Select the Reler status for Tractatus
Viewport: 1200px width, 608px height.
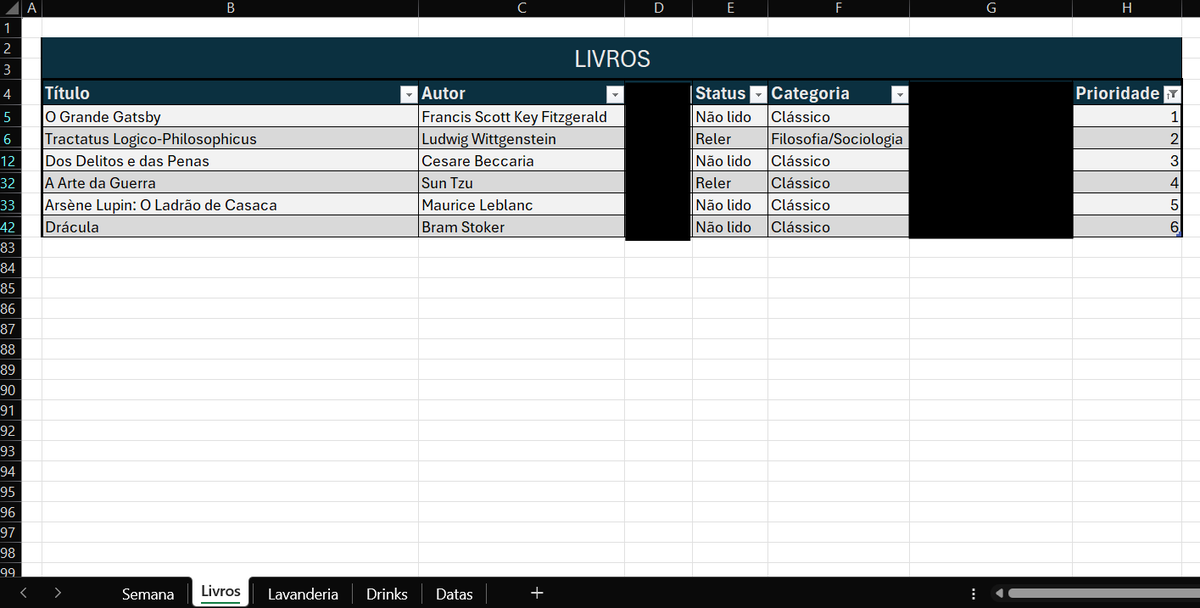730,139
